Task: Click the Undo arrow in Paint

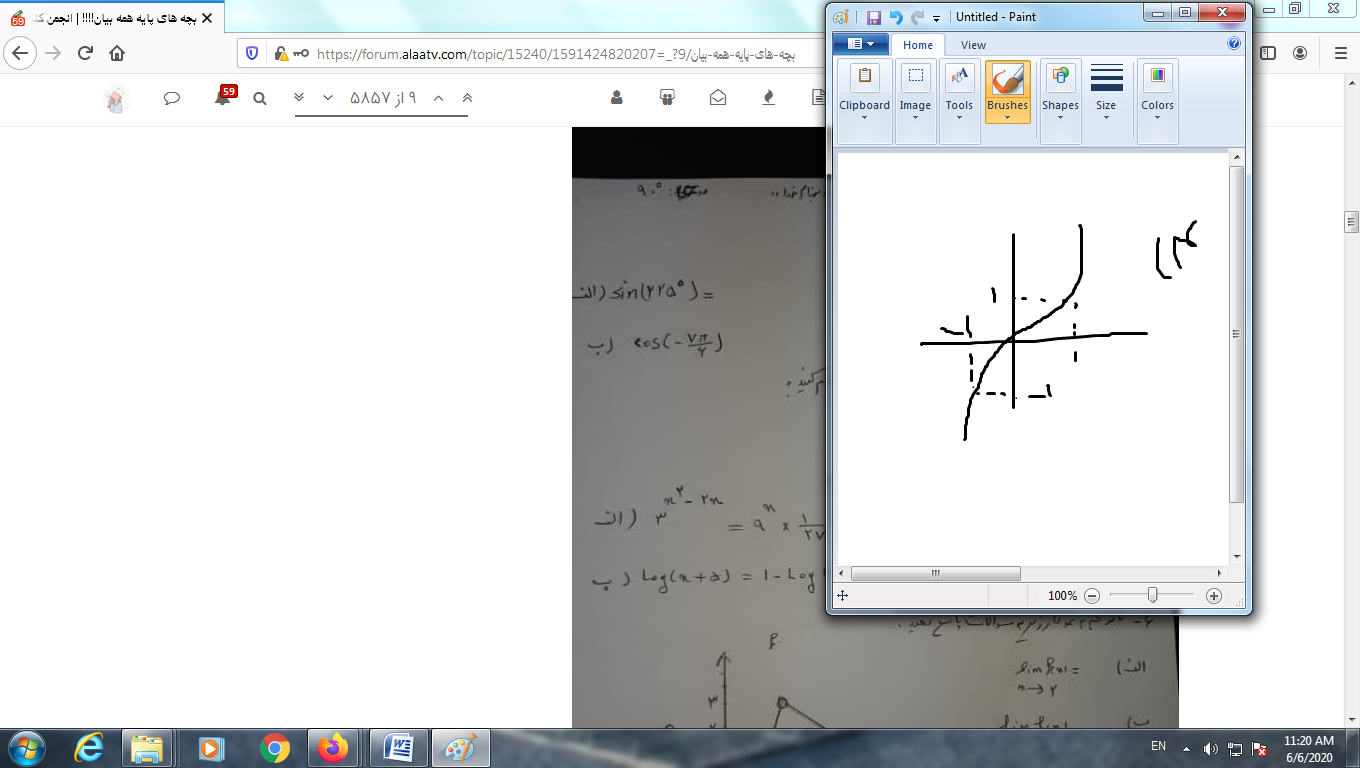Action: (896, 17)
